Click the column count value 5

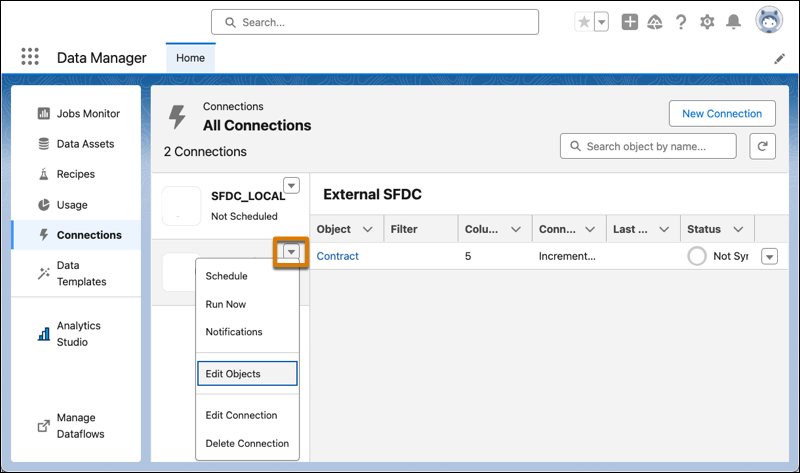click(468, 256)
